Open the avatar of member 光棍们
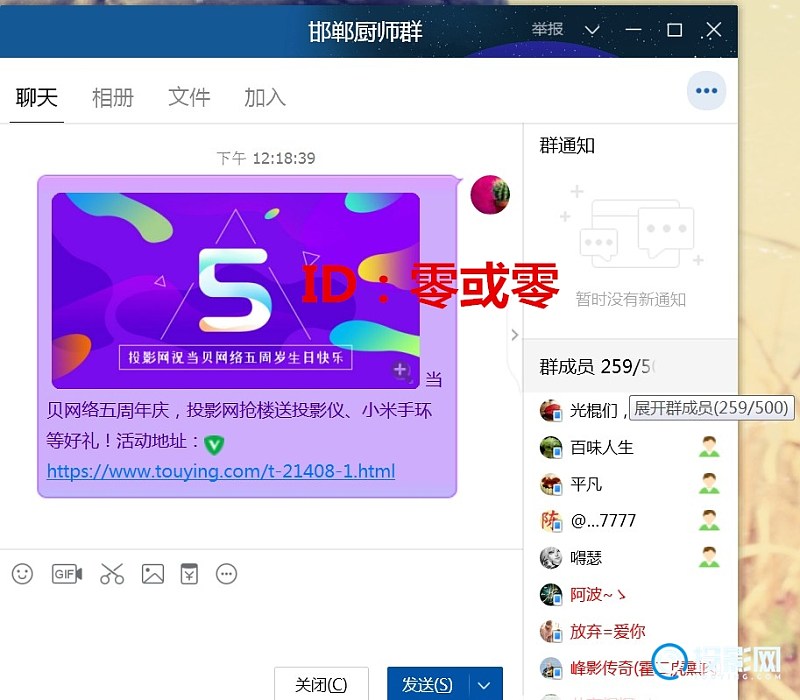The width and height of the screenshot is (800, 700). click(551, 410)
